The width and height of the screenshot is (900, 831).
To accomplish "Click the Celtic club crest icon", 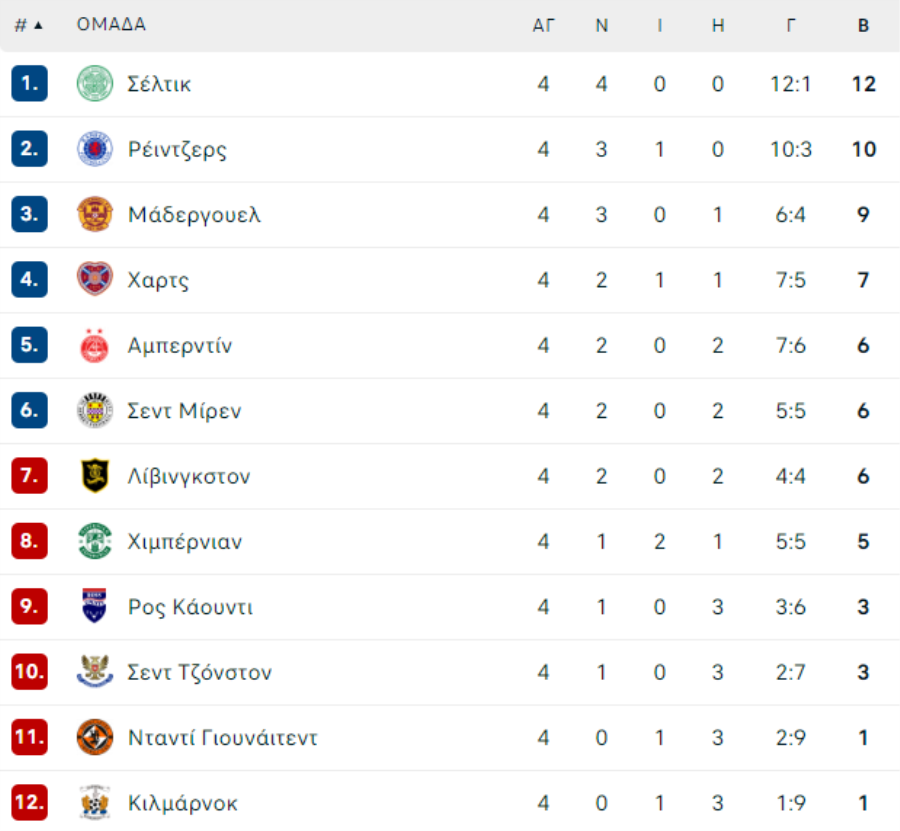I will coord(95,84).
